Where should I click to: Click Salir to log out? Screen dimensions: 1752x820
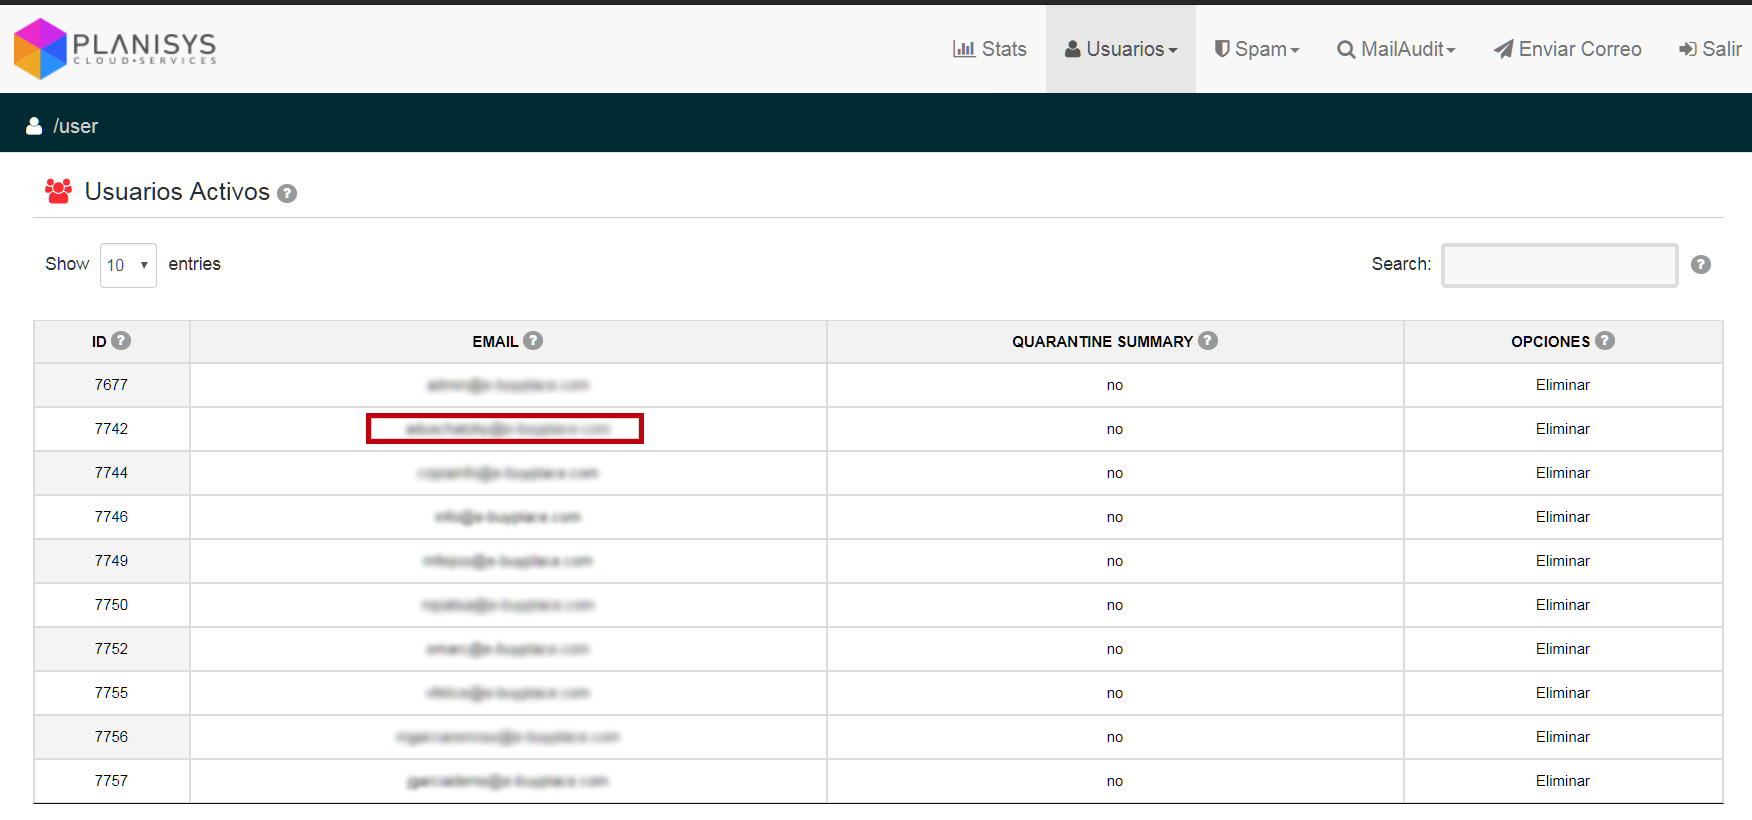pos(1710,49)
